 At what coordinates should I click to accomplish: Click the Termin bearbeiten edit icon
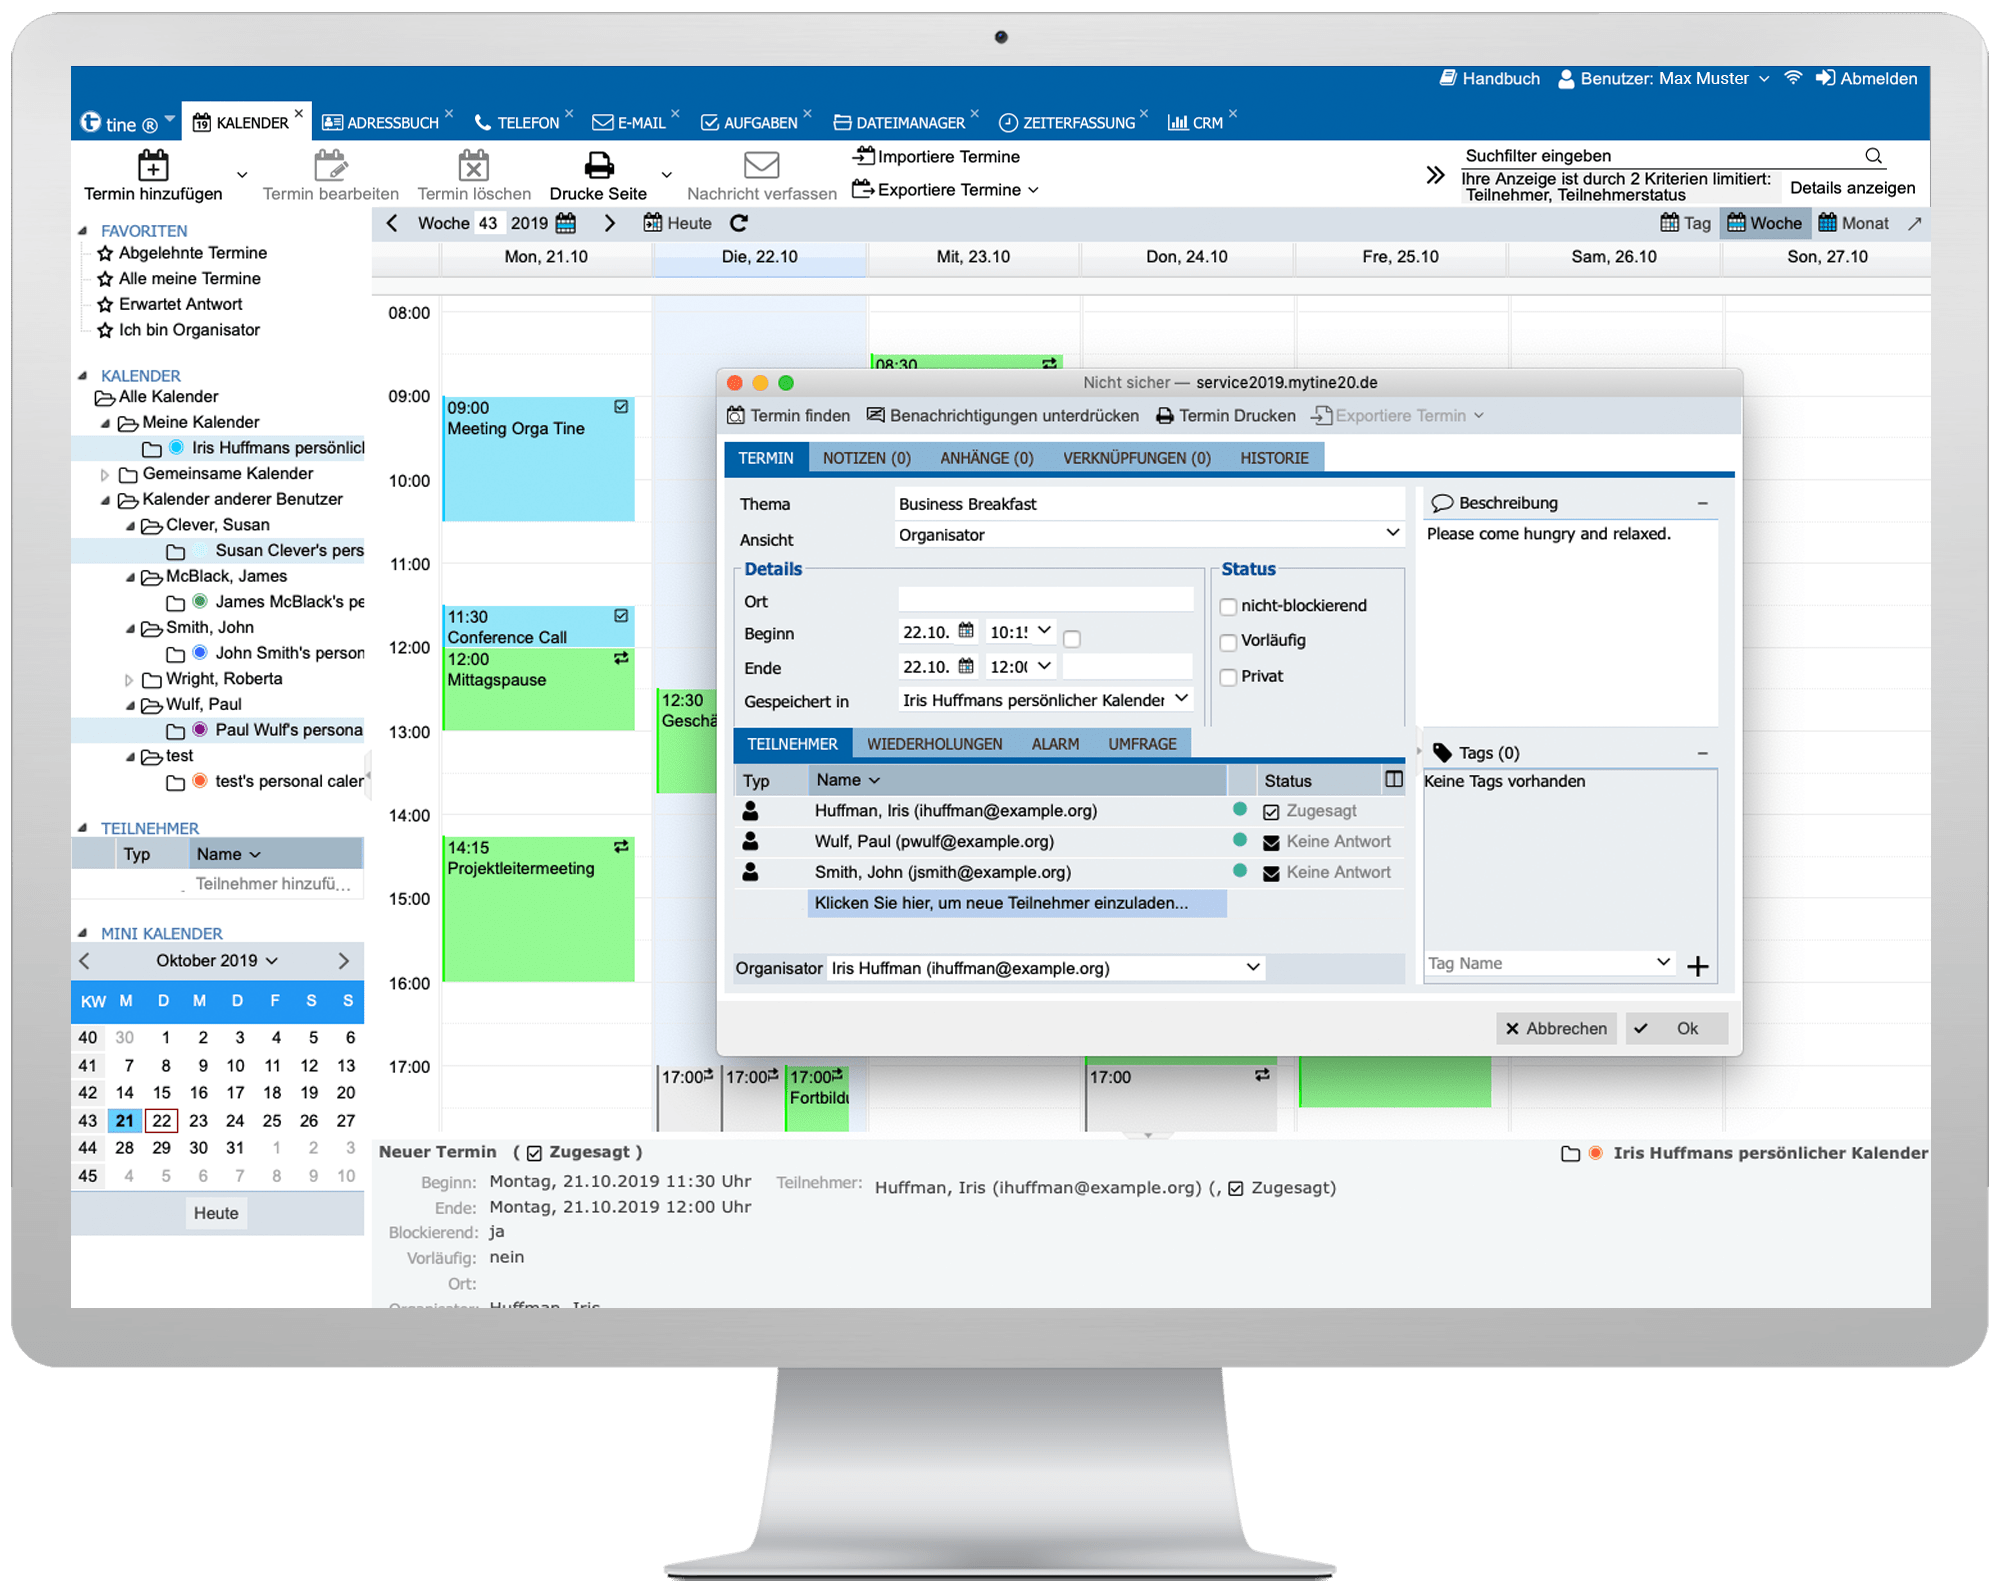[330, 165]
